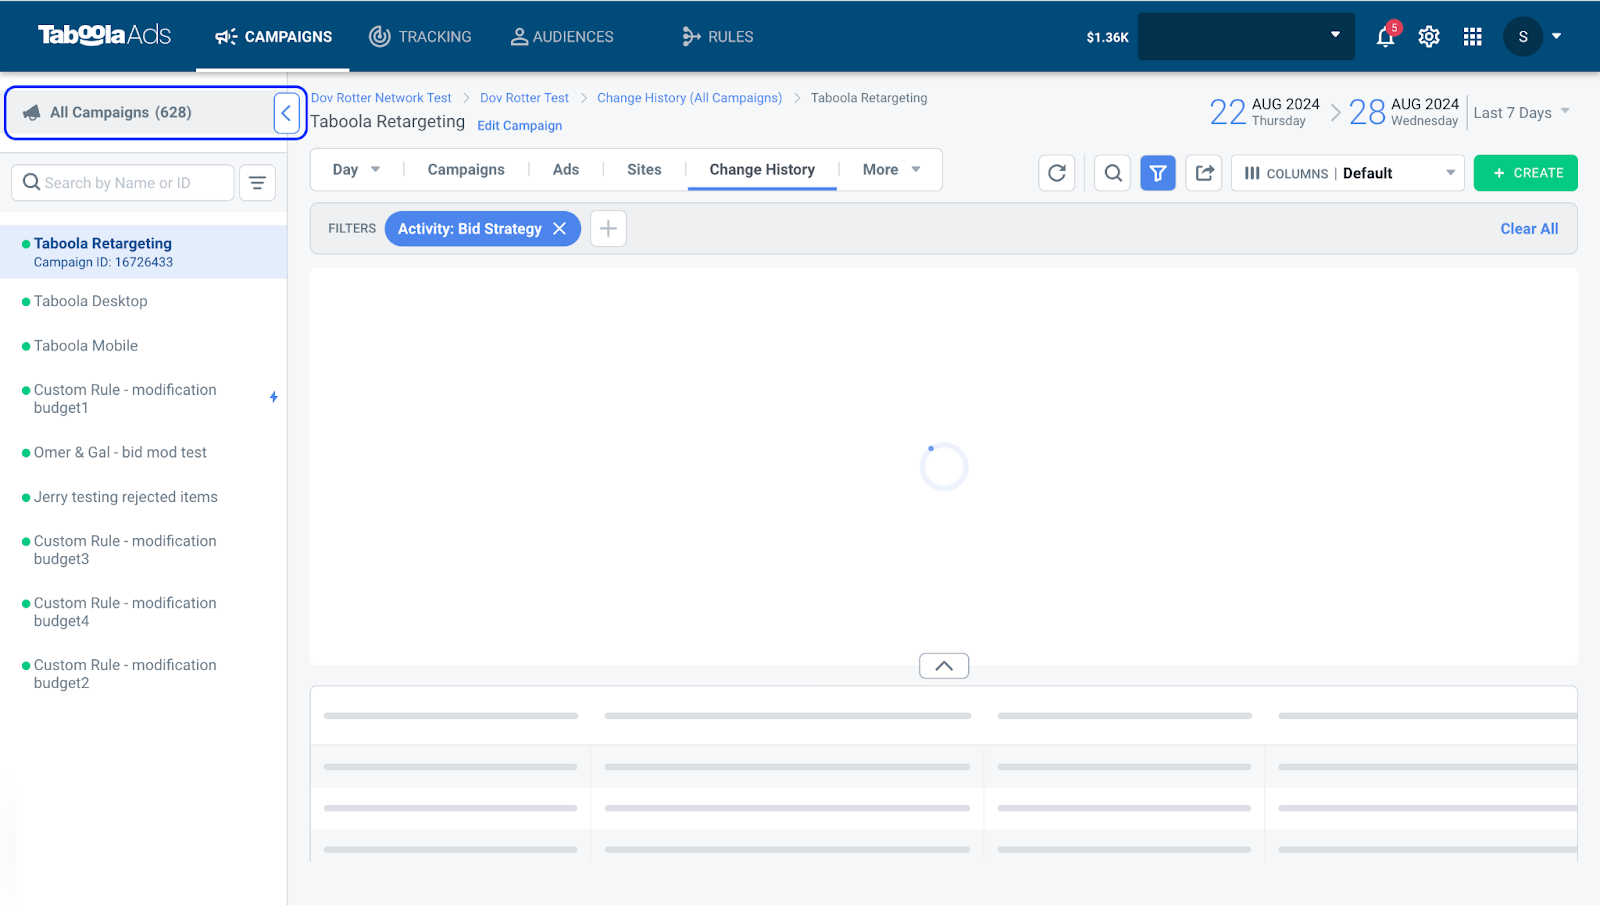Collapse the campaigns side panel

point(286,113)
